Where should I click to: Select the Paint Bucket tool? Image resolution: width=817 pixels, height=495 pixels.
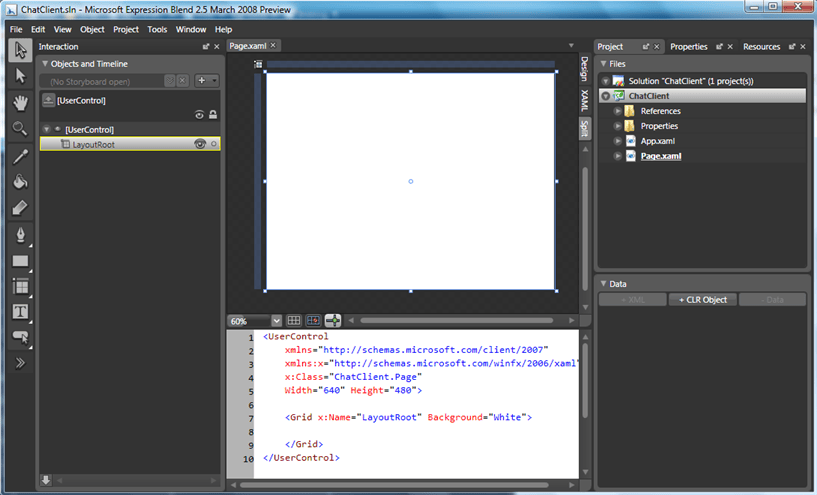pyautogui.click(x=20, y=182)
